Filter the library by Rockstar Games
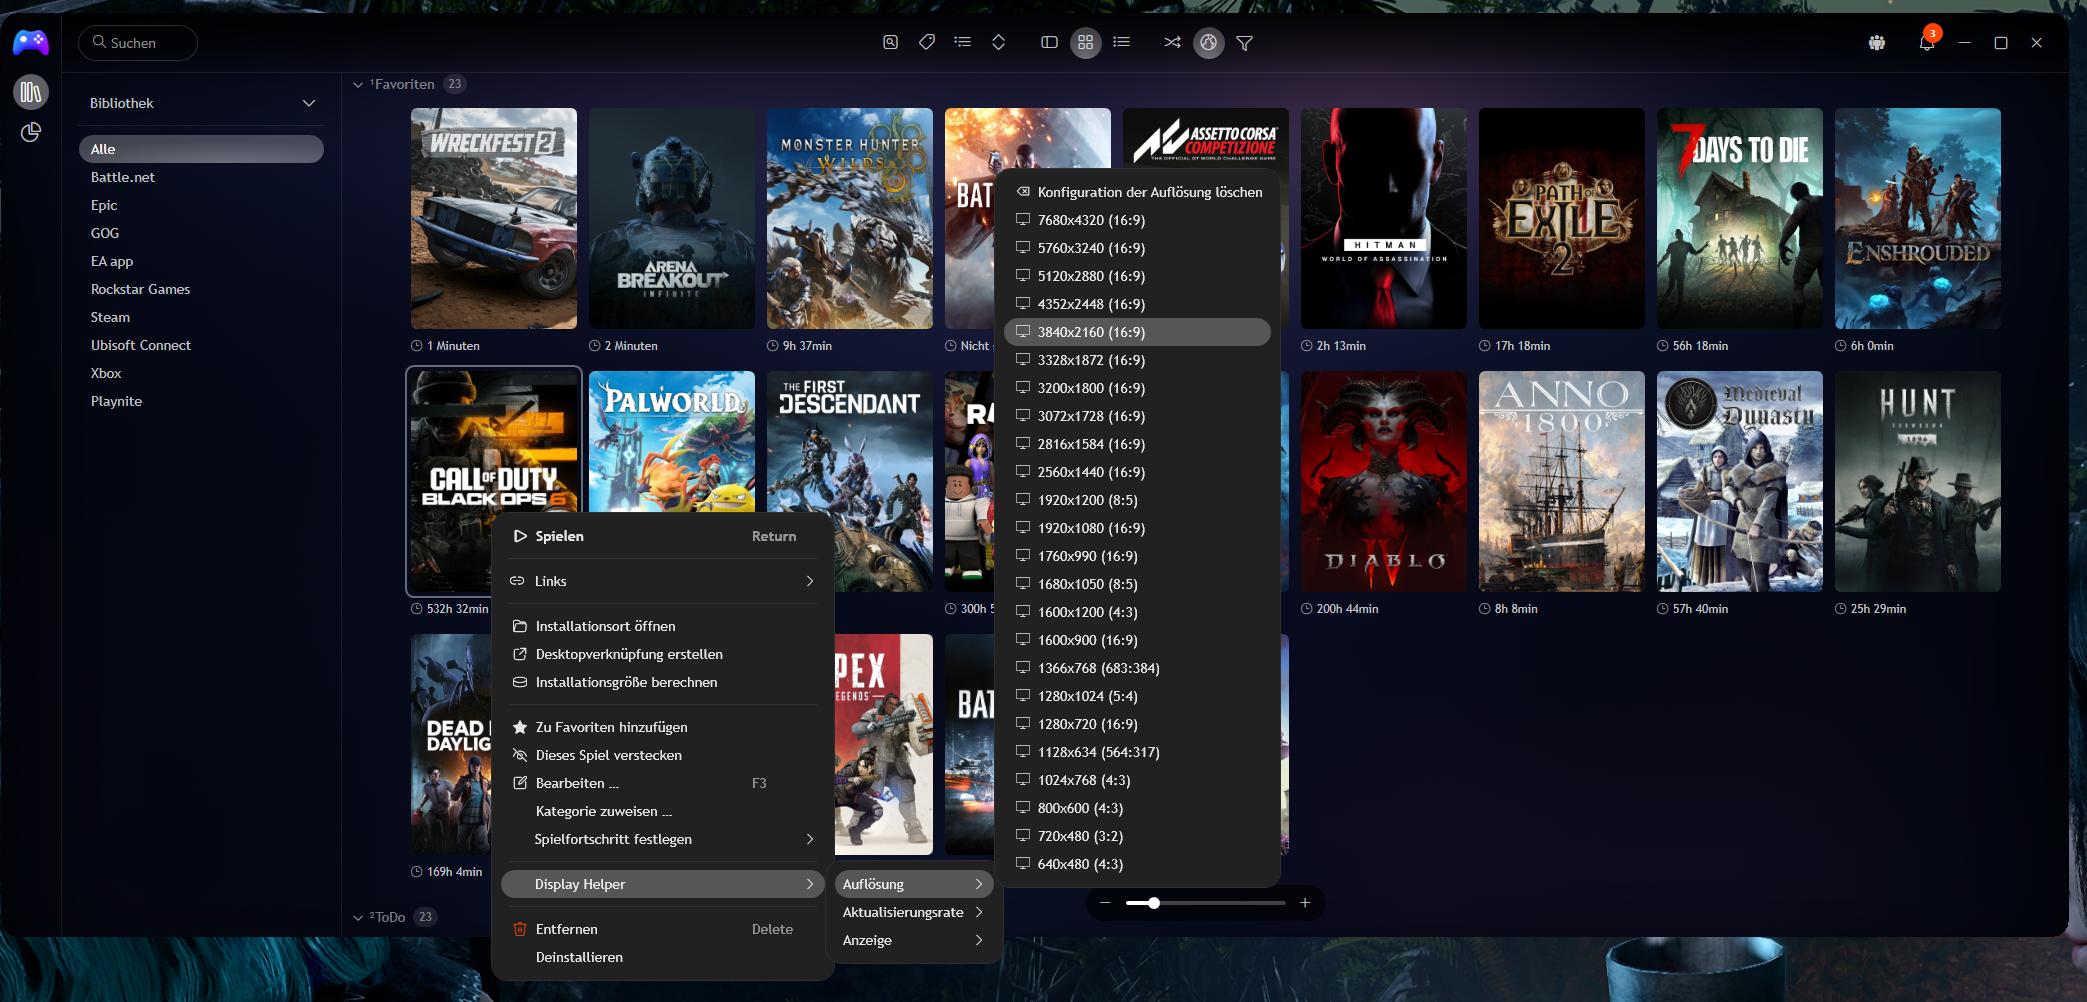This screenshot has height=1002, width=2087. pos(201,289)
